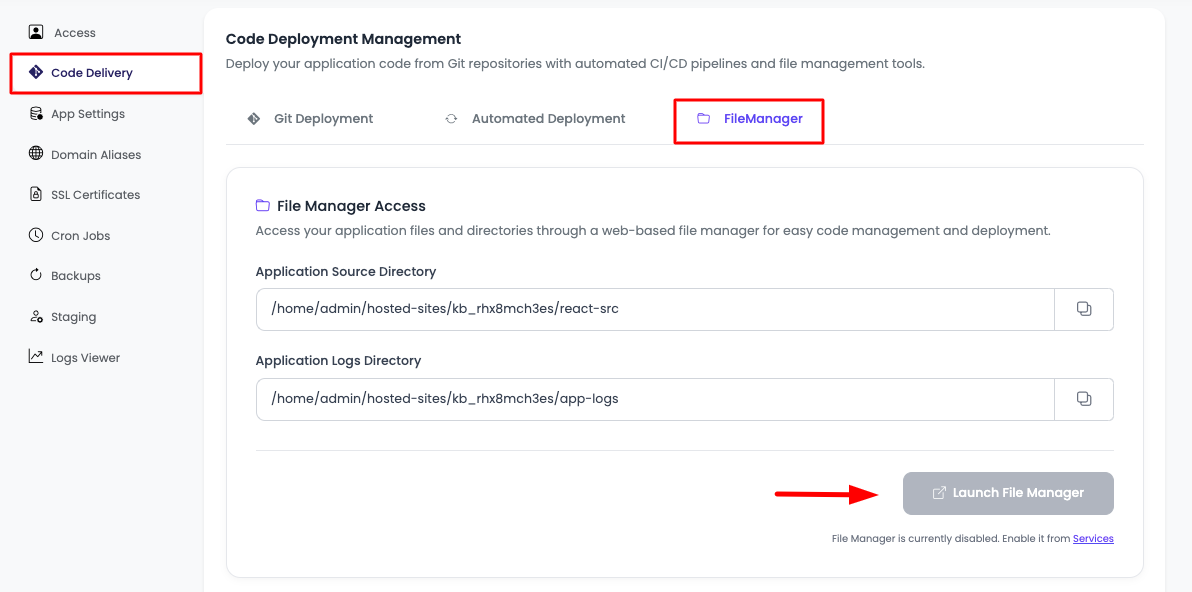This screenshot has width=1192, height=592.
Task: Copy the application source directory path
Action: tap(1084, 309)
